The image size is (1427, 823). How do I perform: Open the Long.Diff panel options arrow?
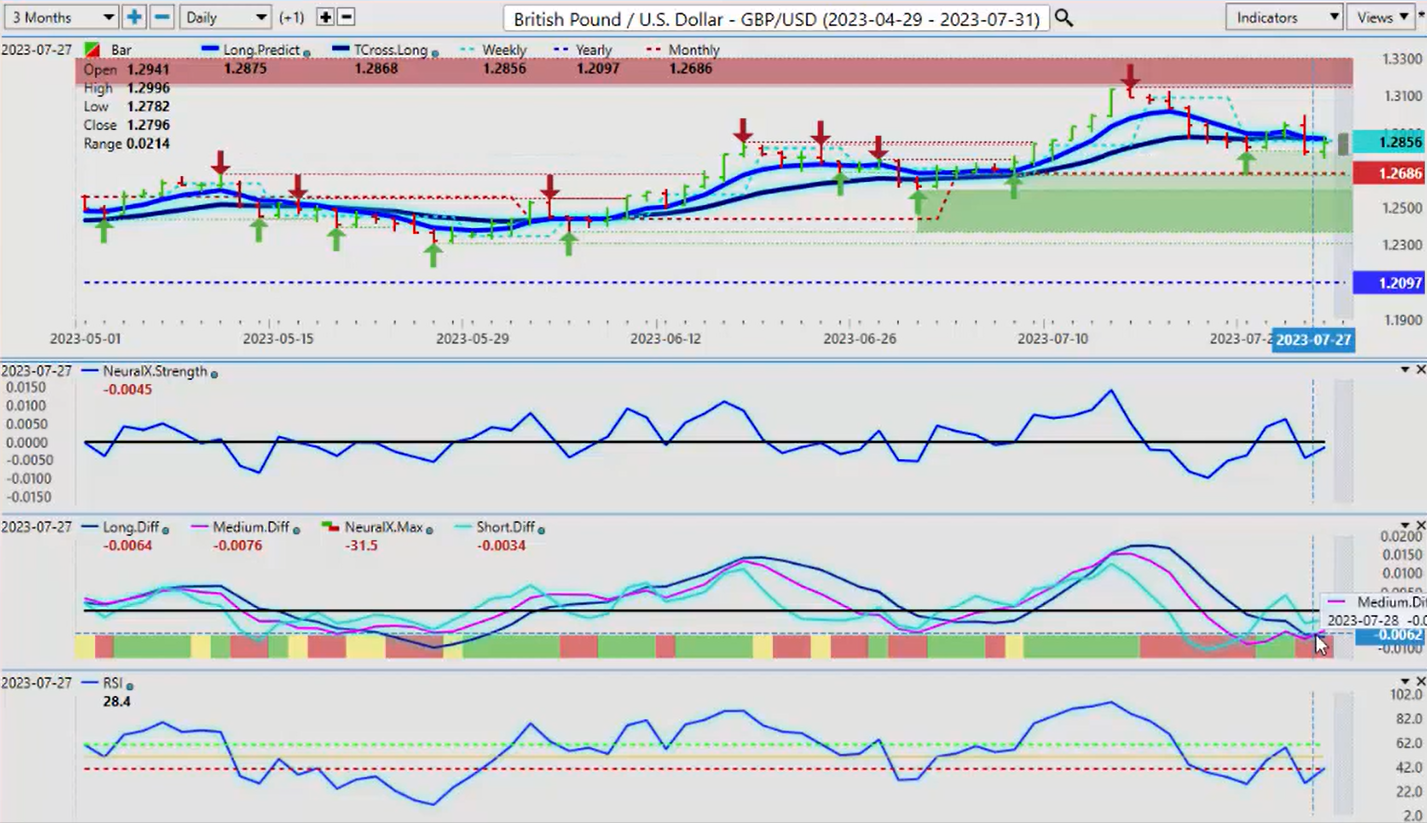pos(1404,525)
